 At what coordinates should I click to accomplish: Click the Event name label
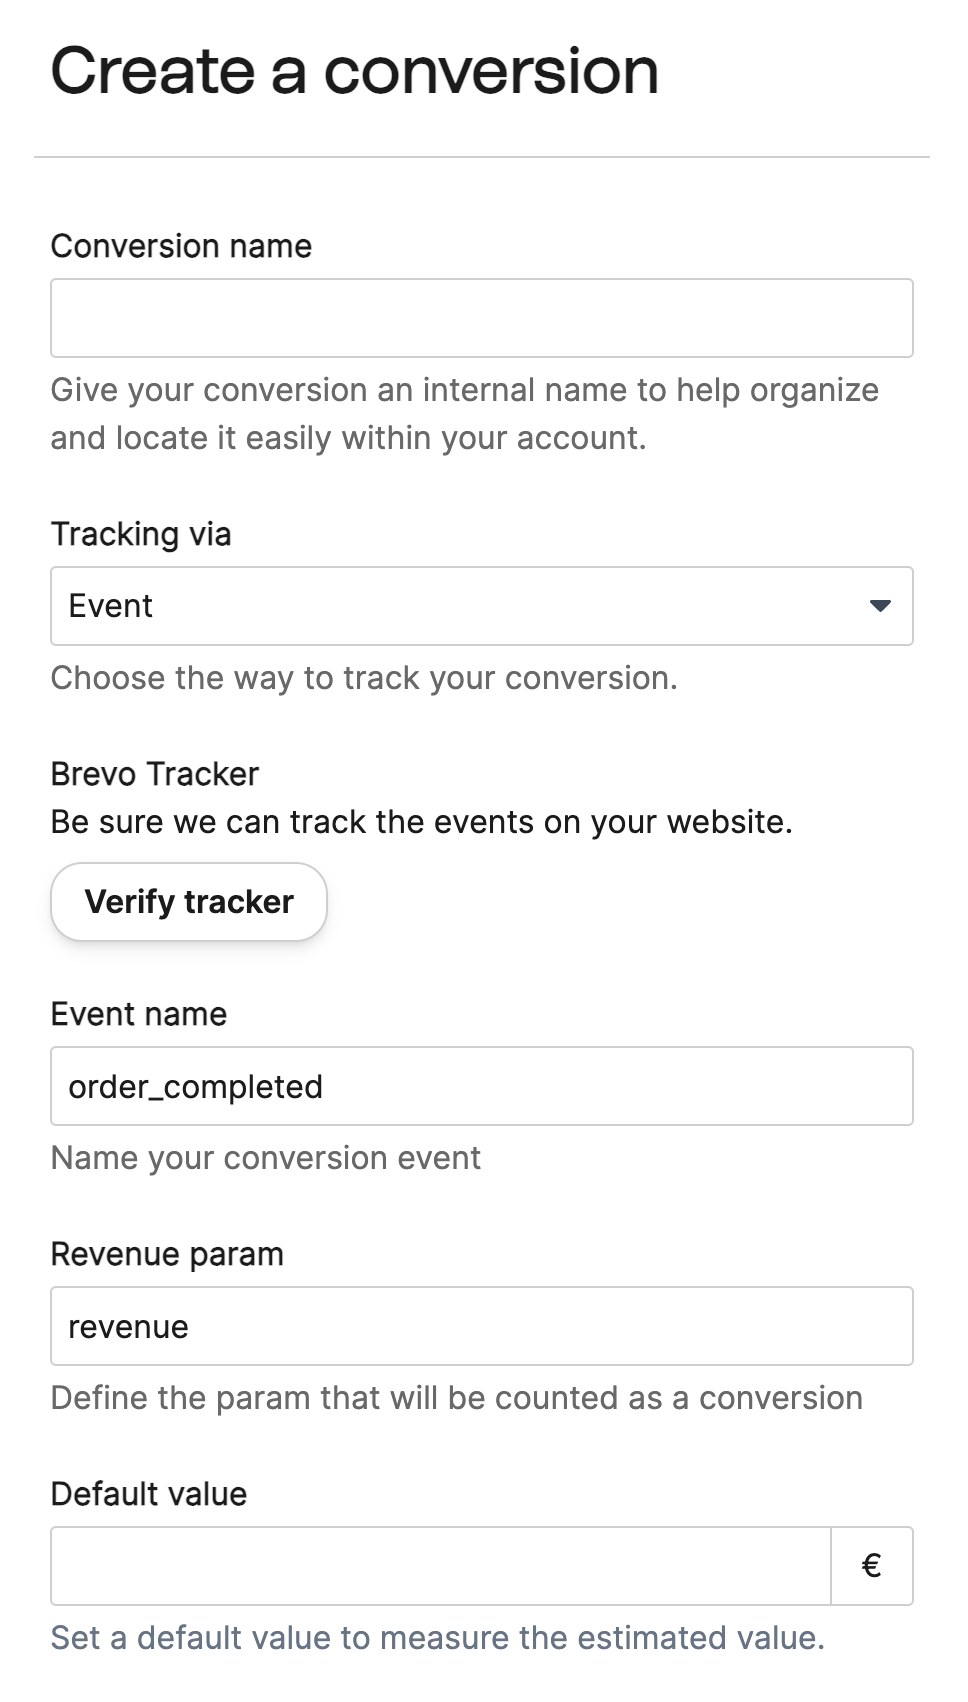(139, 1013)
